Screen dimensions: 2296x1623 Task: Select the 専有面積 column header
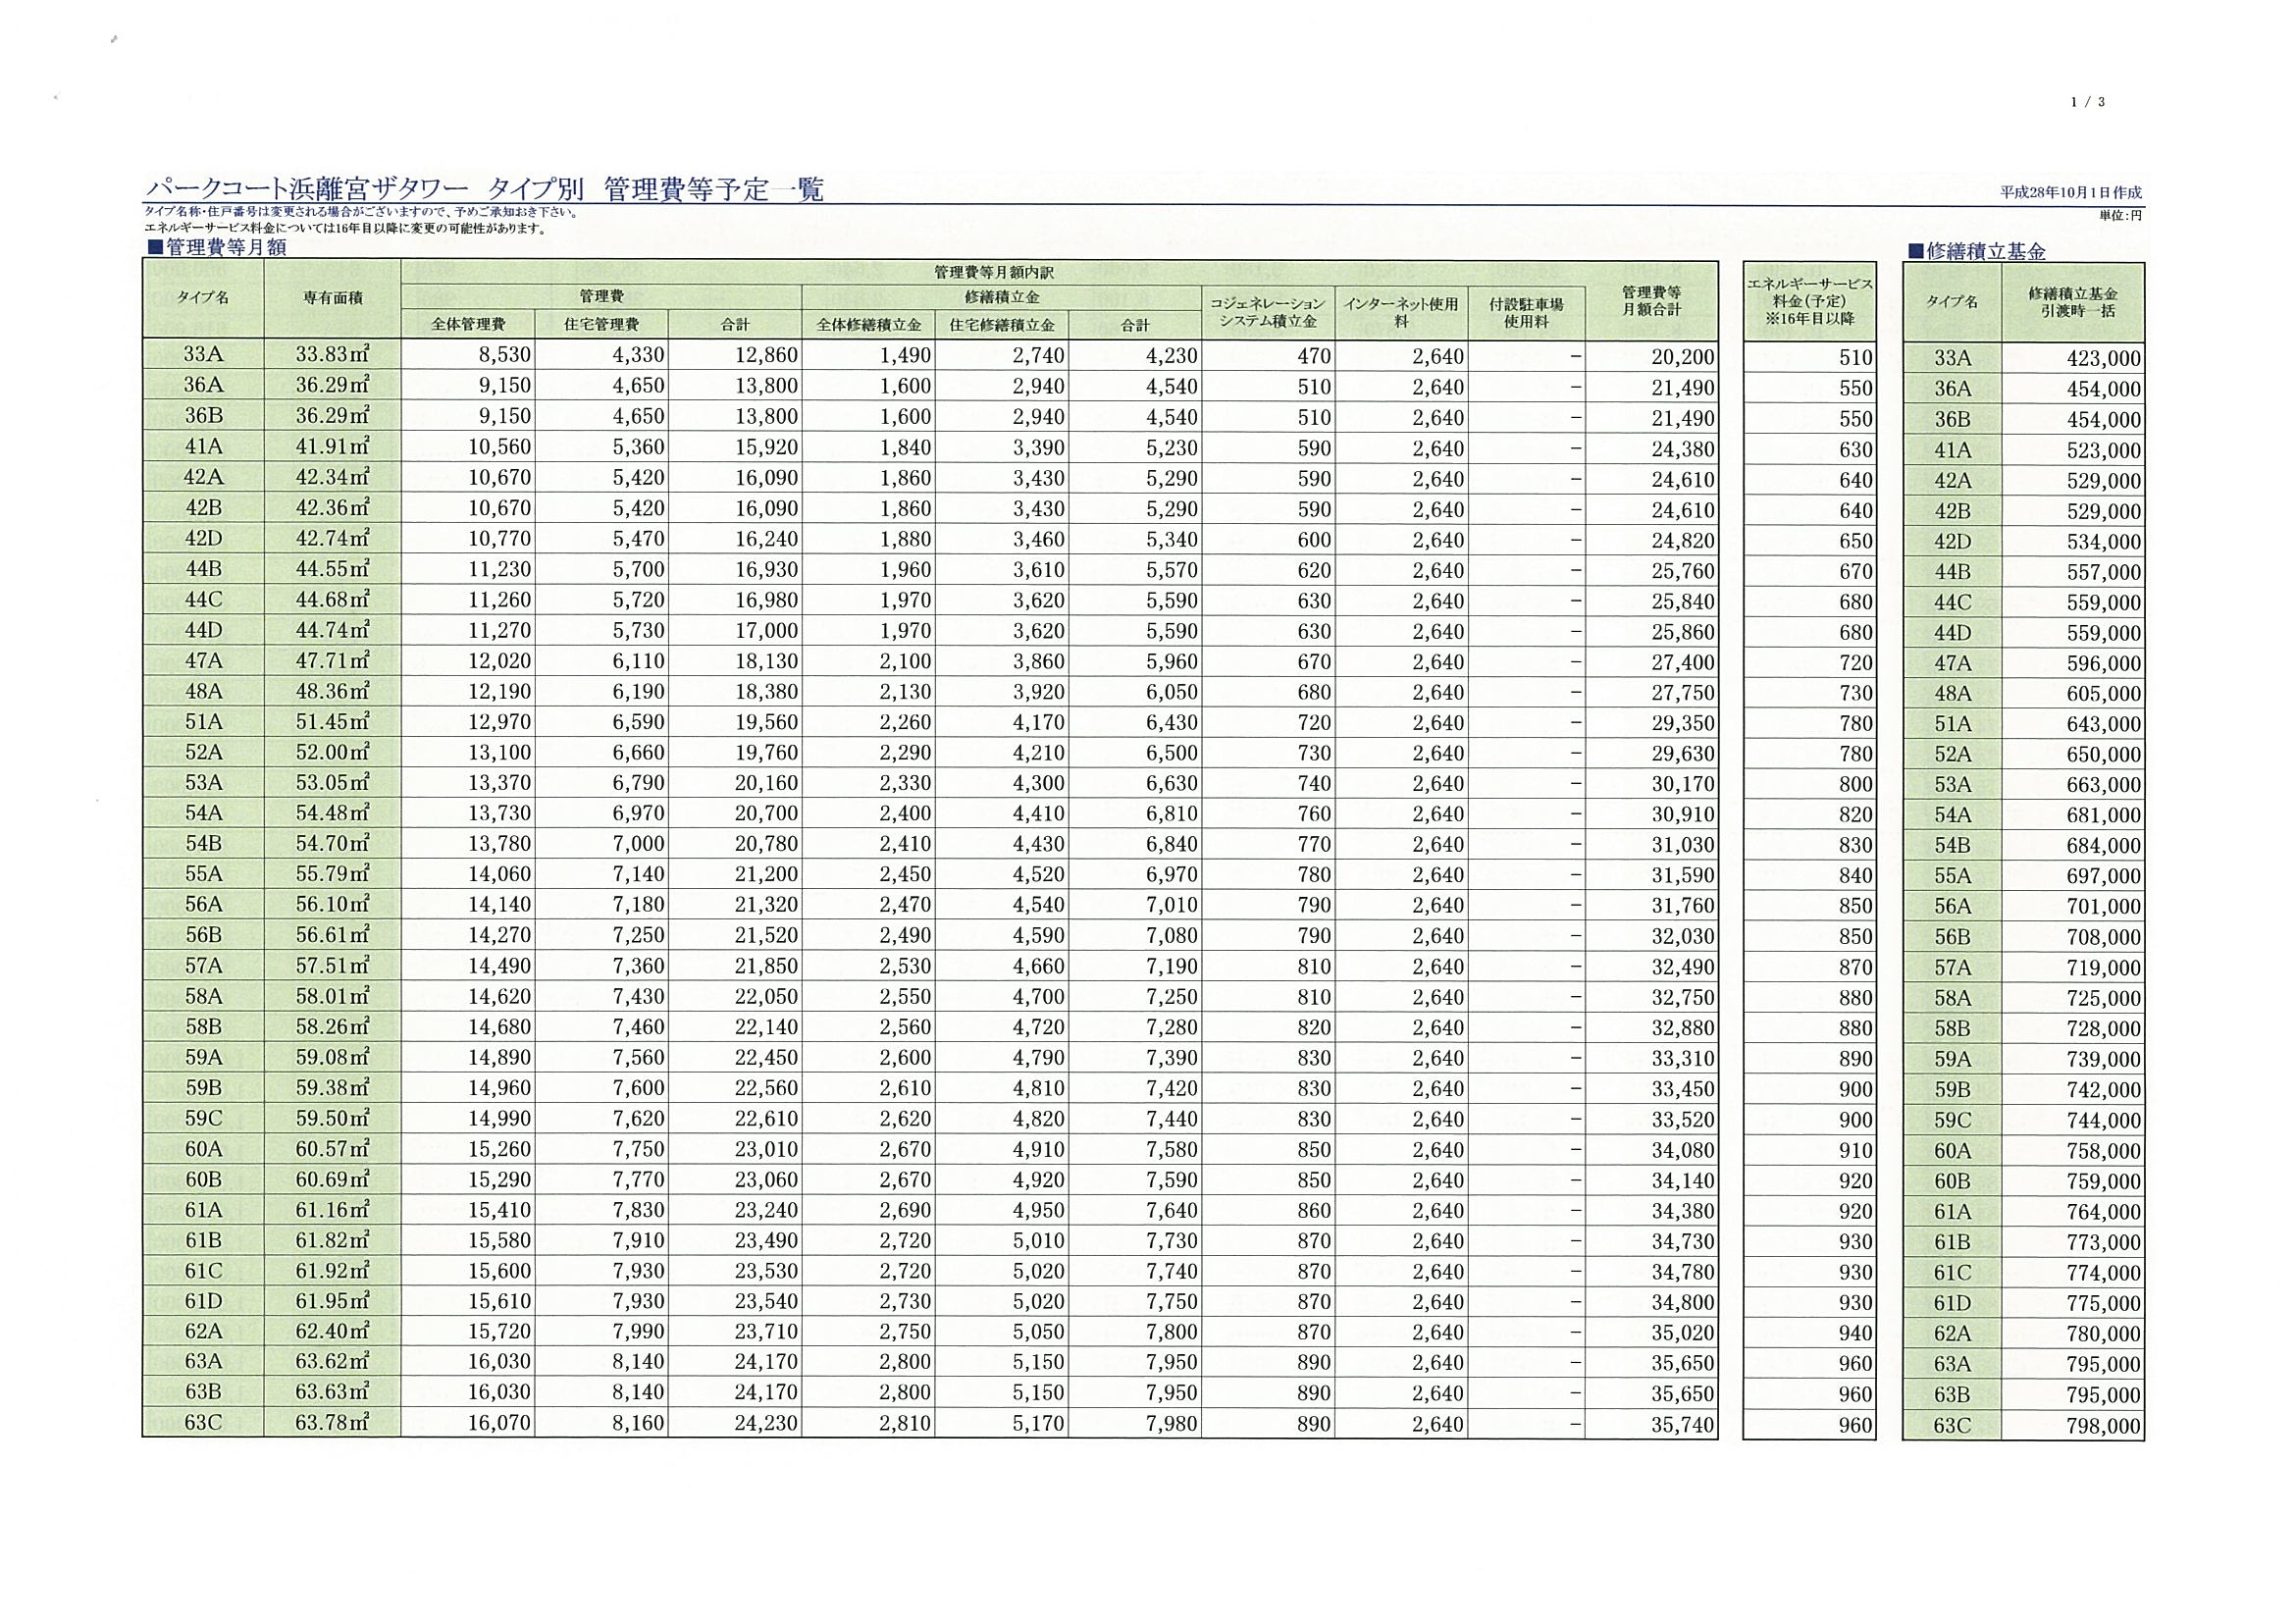point(333,298)
